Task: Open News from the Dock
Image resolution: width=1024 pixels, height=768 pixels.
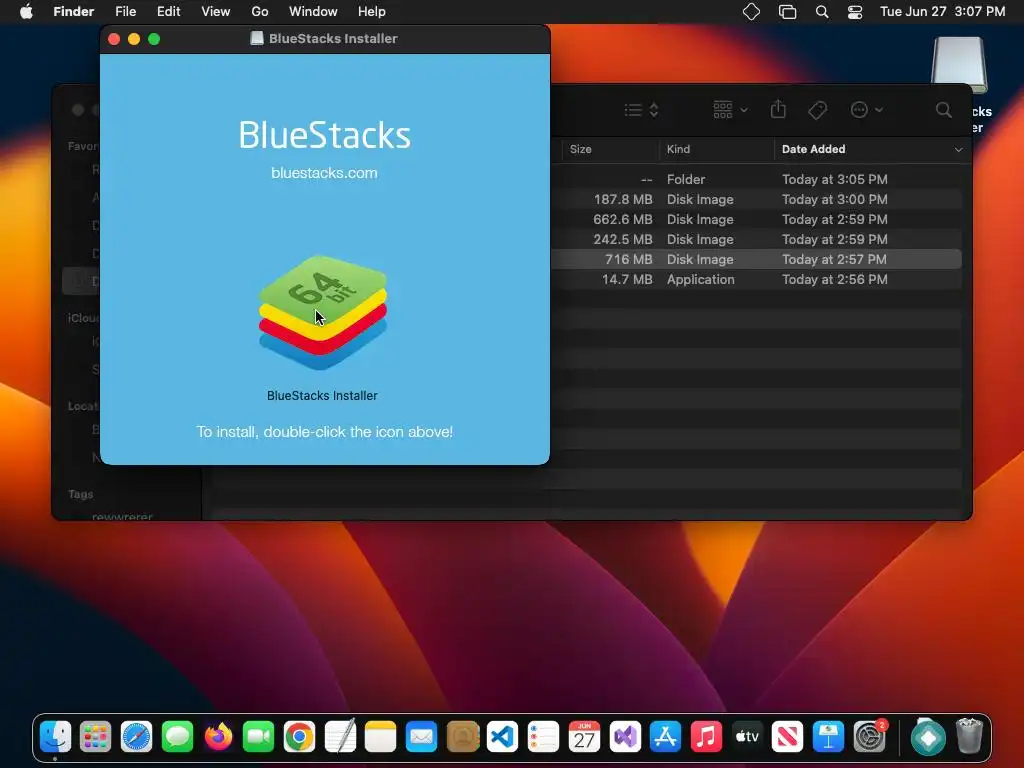Action: (788, 737)
